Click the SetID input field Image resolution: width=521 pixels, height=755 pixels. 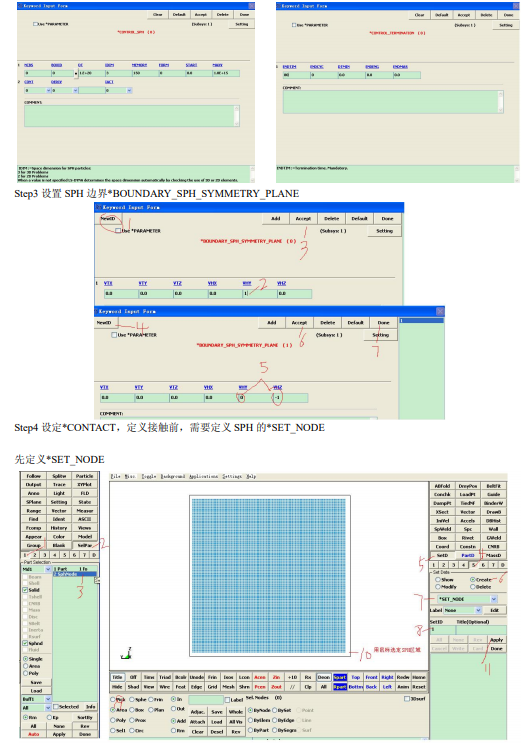(442, 629)
